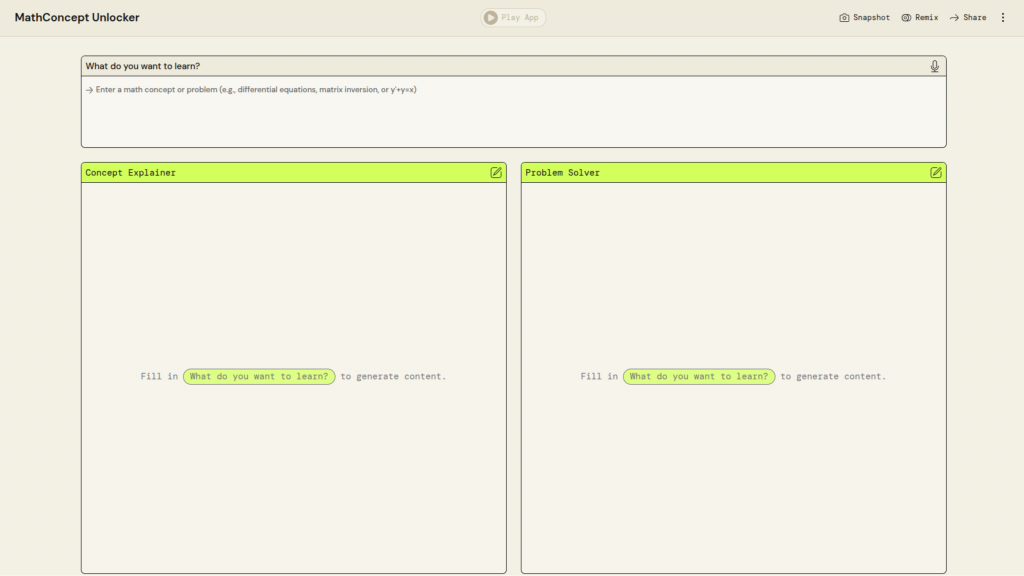
Task: Click the edit icon on Concept Explainer
Action: coord(496,173)
